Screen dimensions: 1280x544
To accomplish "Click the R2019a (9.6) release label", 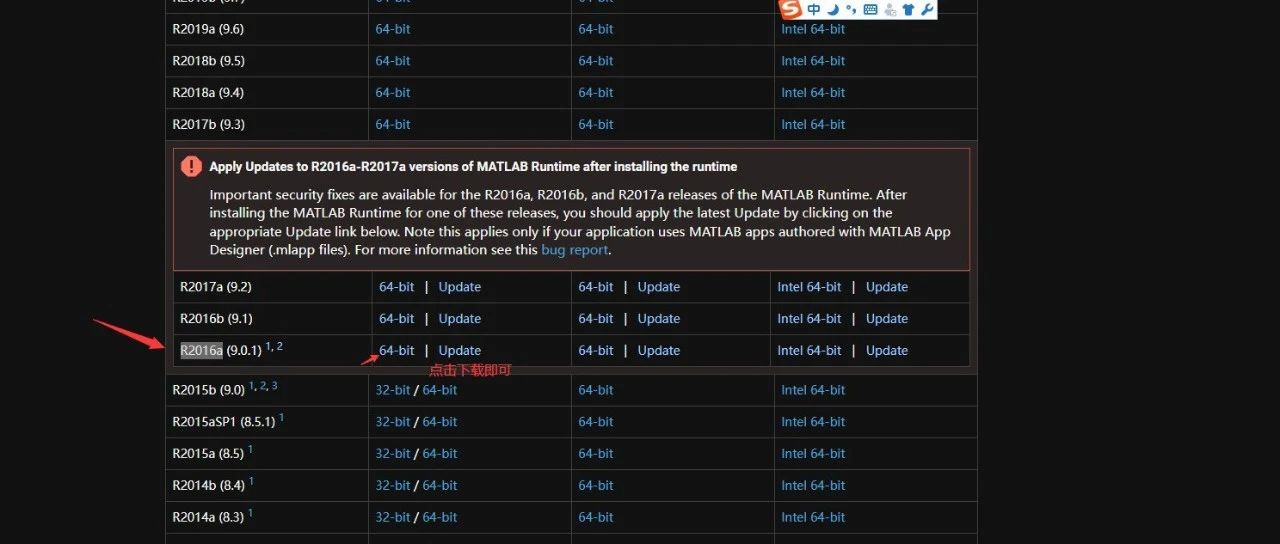I will pyautogui.click(x=208, y=29).
